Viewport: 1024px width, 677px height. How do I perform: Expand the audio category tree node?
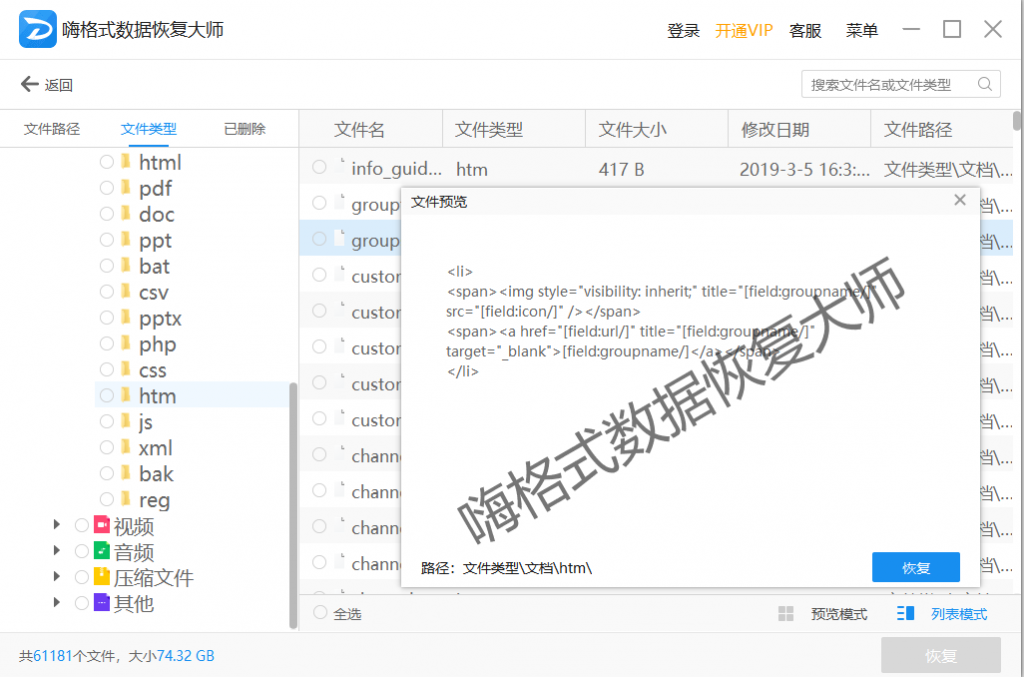57,550
